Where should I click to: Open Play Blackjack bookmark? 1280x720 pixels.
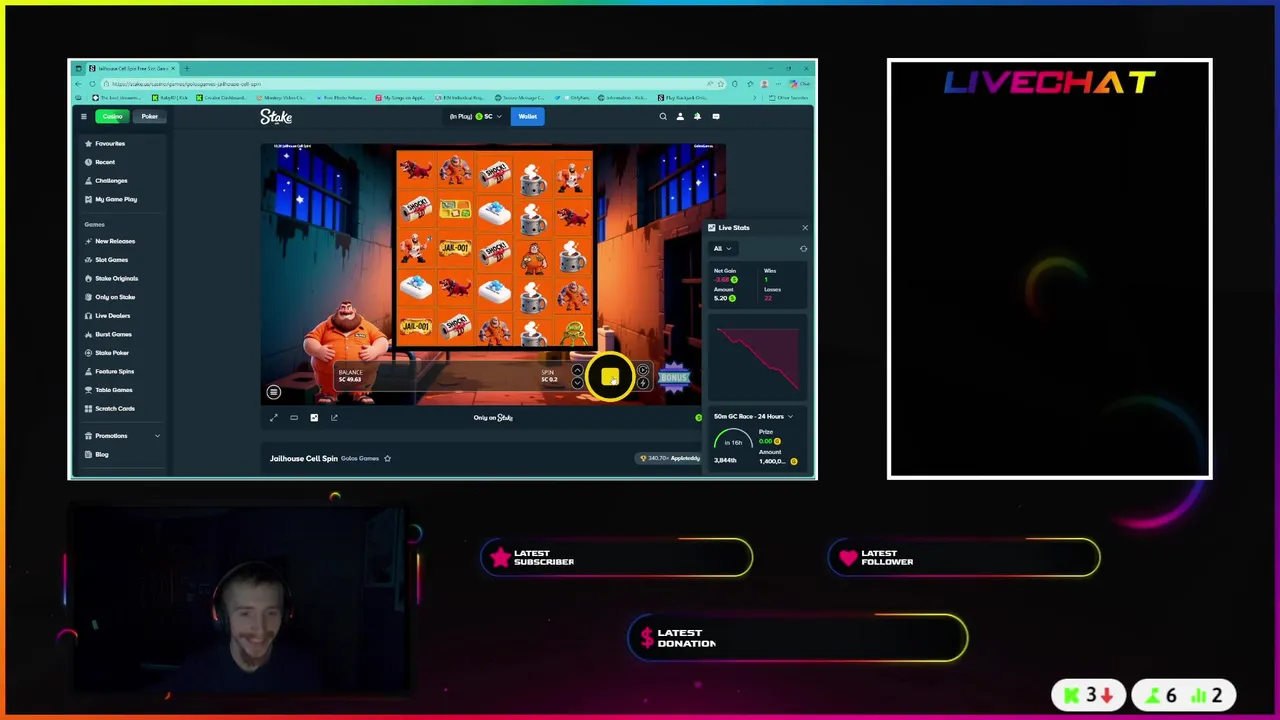pyautogui.click(x=682, y=98)
